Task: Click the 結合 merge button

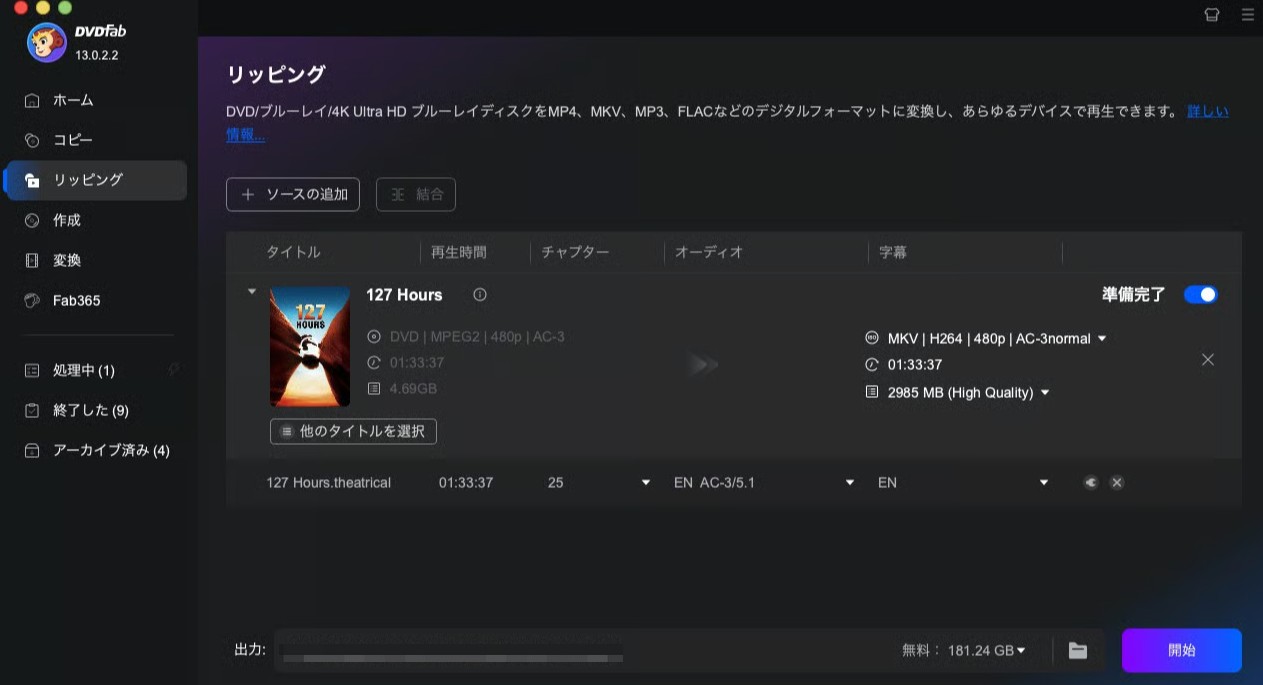Action: (x=416, y=194)
